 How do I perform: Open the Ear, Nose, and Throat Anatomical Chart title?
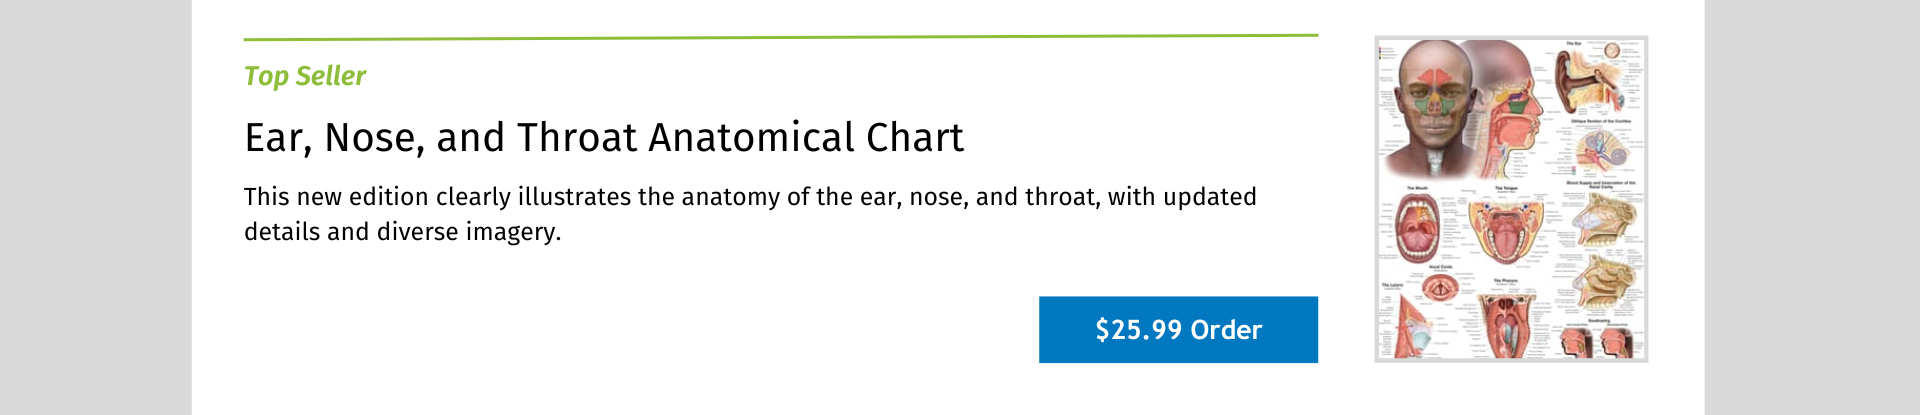click(x=604, y=138)
